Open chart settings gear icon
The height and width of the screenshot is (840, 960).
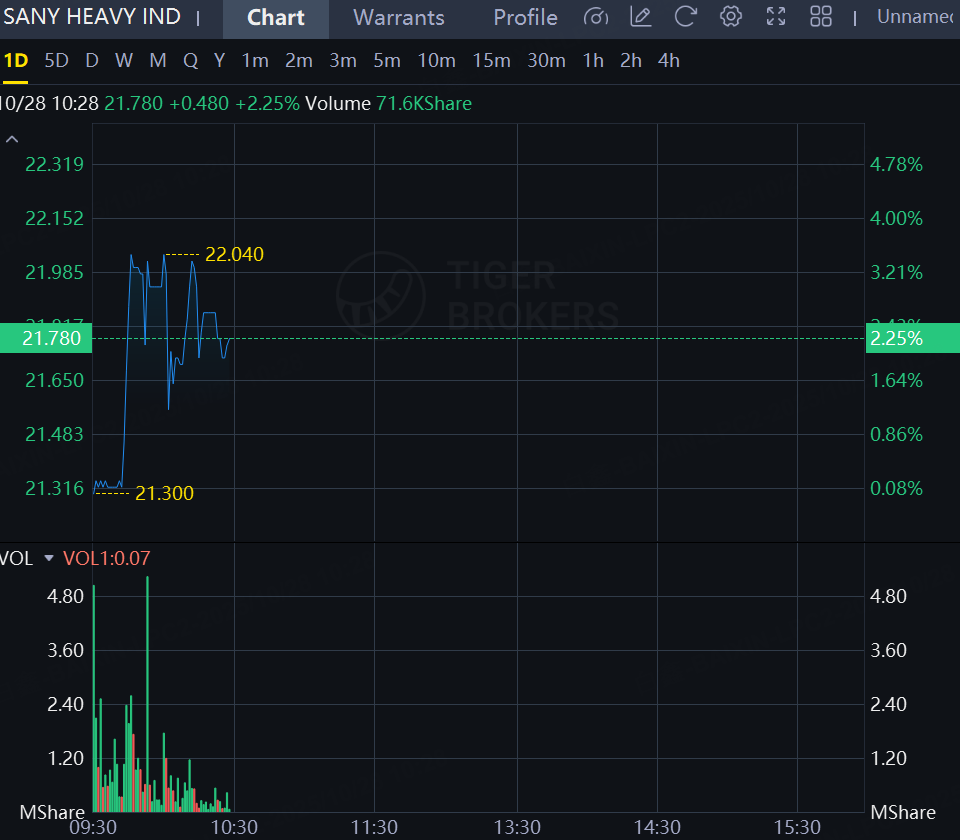[x=730, y=17]
